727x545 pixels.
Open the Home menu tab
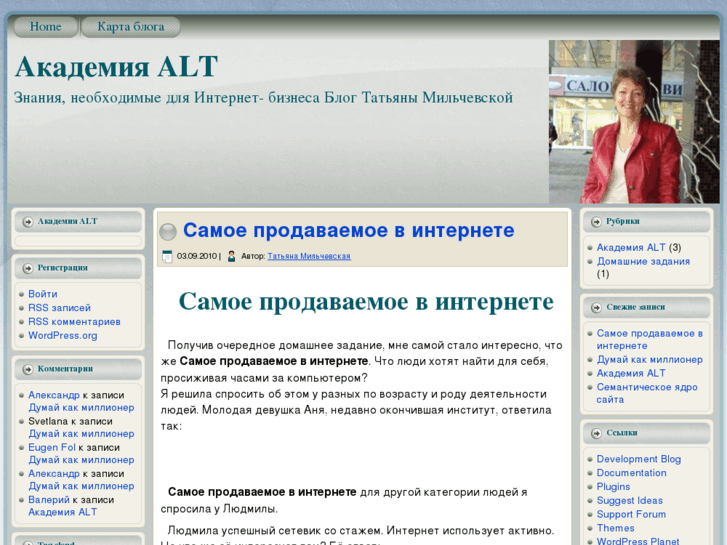click(x=45, y=27)
